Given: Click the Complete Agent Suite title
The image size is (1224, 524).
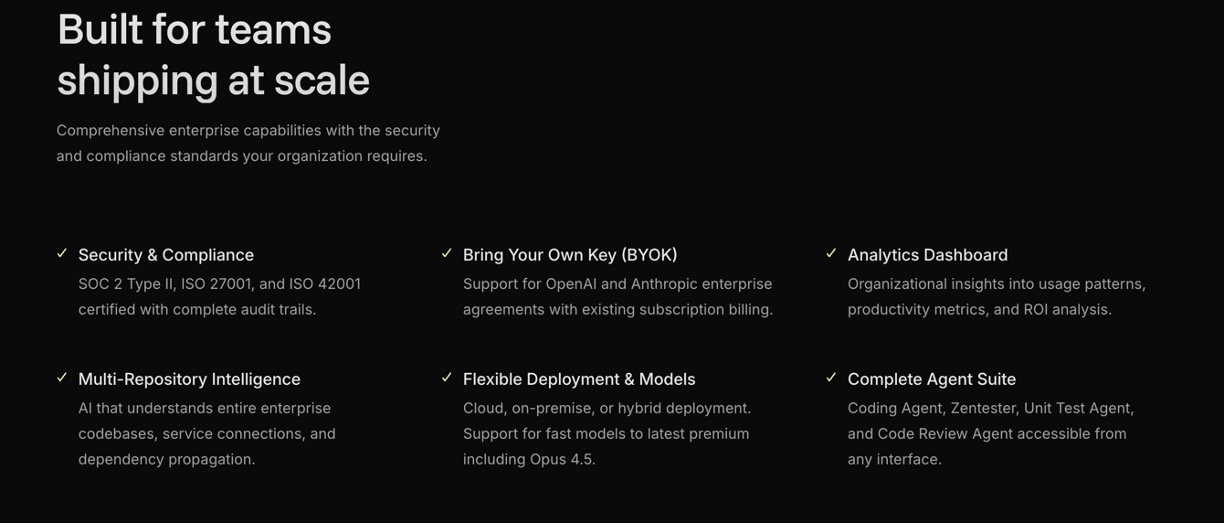Looking at the screenshot, I should coord(931,379).
